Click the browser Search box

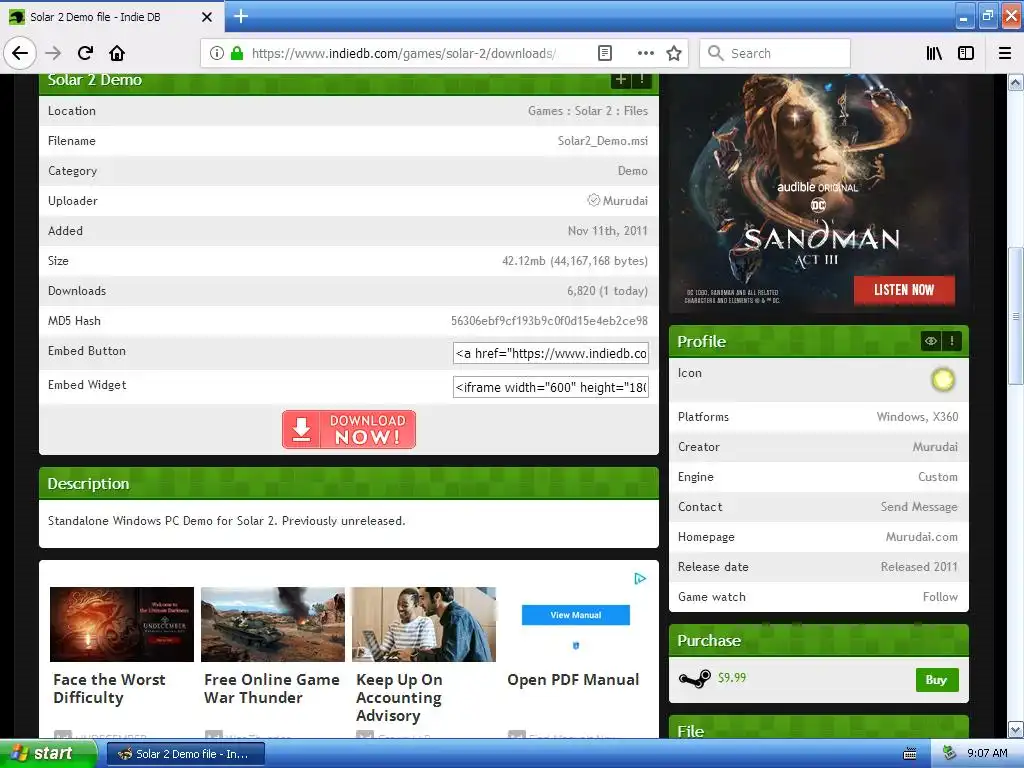click(x=775, y=54)
